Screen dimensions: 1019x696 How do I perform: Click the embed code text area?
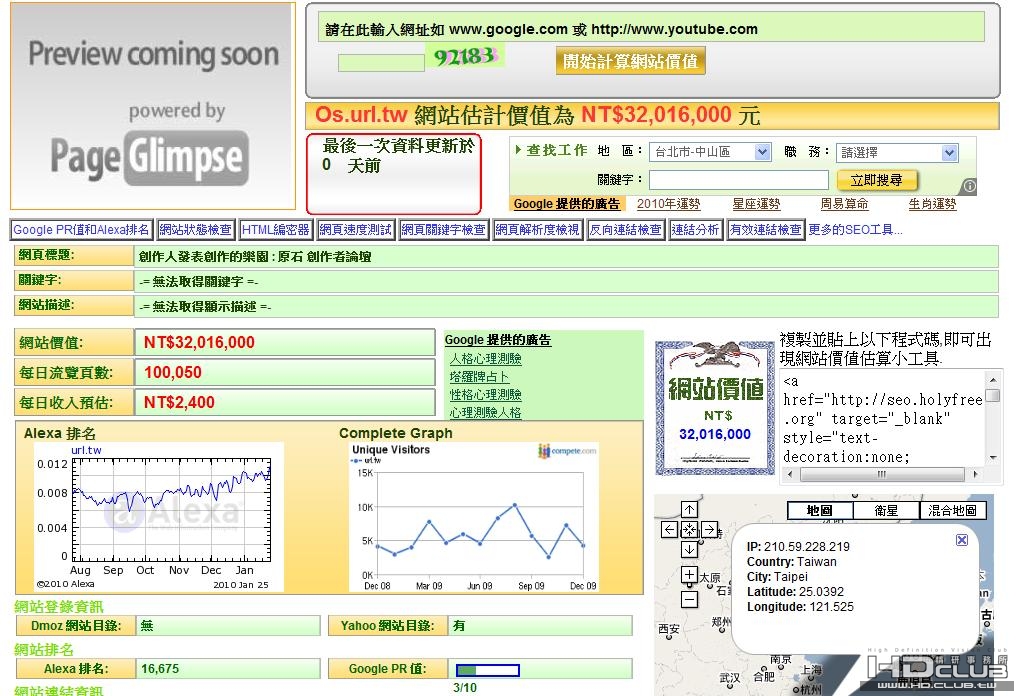(883, 418)
